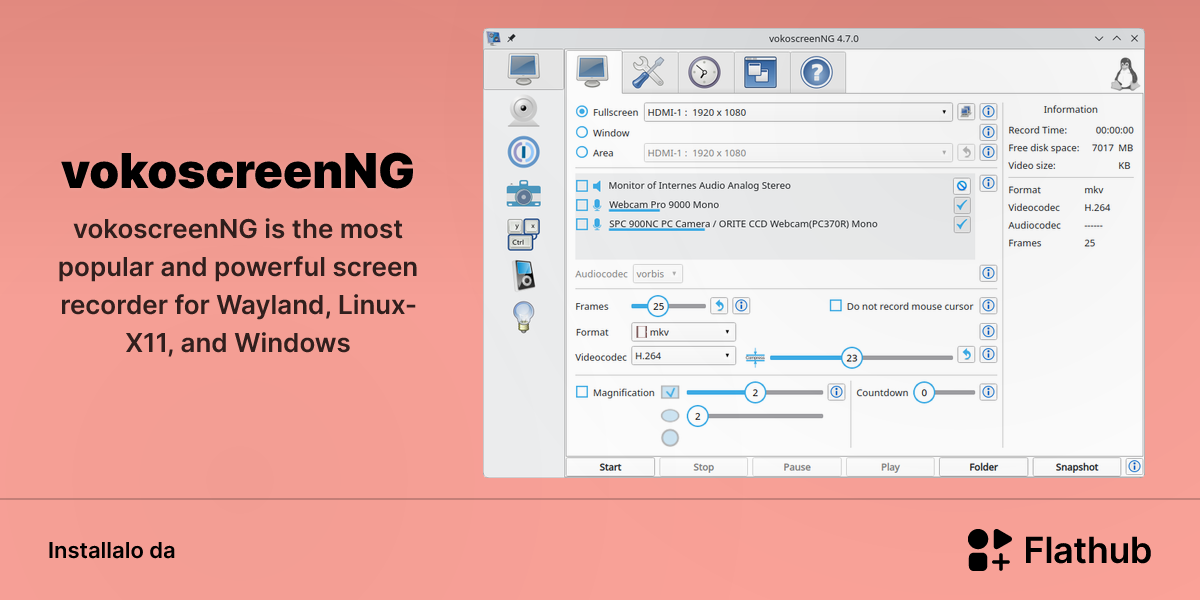Select the Window recording mode
Image resolution: width=1200 pixels, height=600 pixels.
tap(582, 132)
